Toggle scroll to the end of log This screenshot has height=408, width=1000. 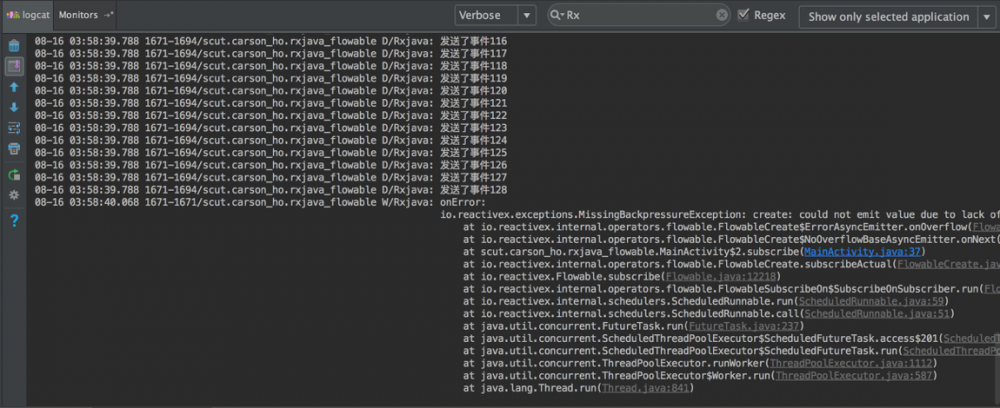[x=13, y=65]
